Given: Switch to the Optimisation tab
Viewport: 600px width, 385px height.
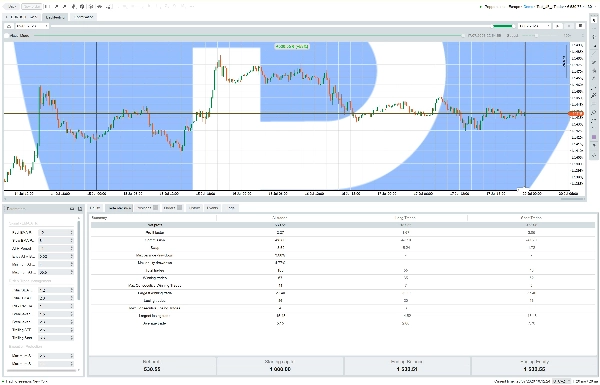Looking at the screenshot, I should pos(83,17).
